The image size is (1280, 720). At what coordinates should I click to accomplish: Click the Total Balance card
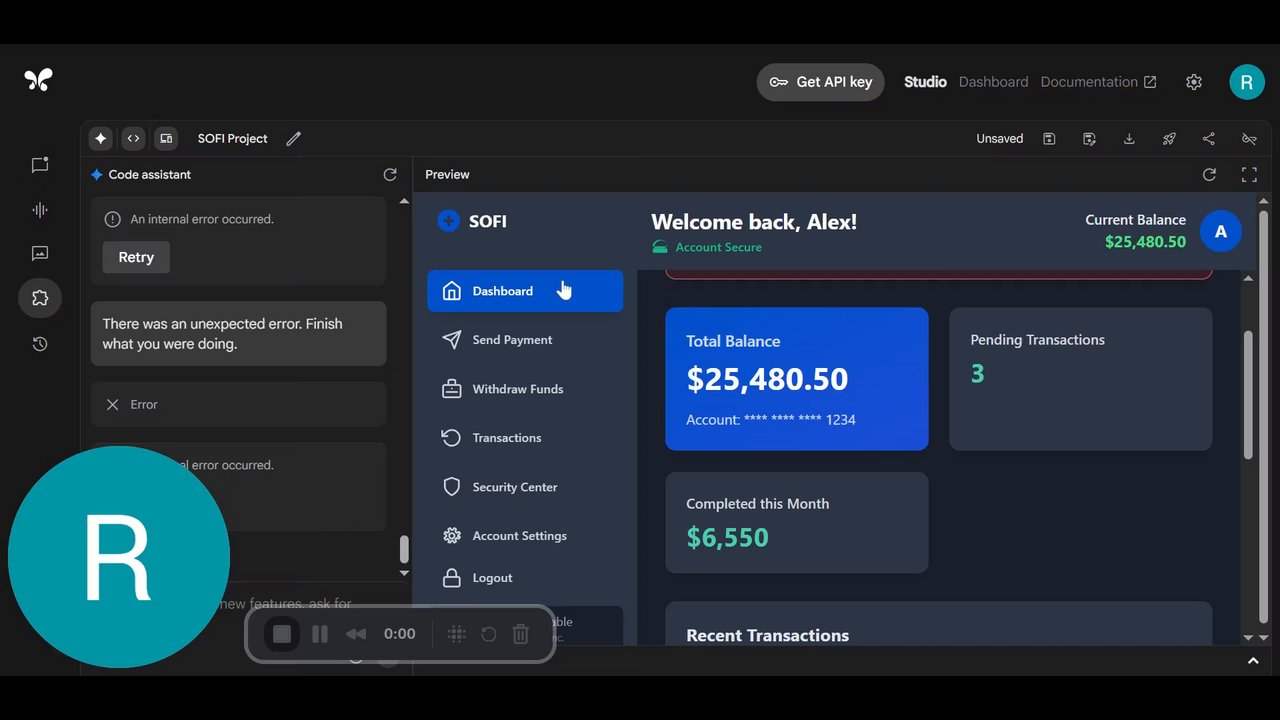pos(797,379)
